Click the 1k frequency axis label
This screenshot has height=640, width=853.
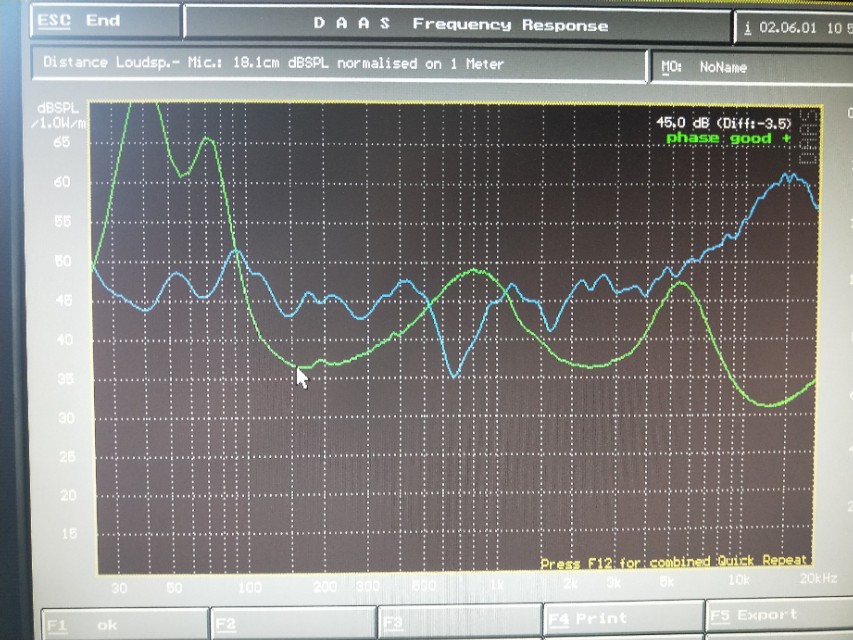496,586
